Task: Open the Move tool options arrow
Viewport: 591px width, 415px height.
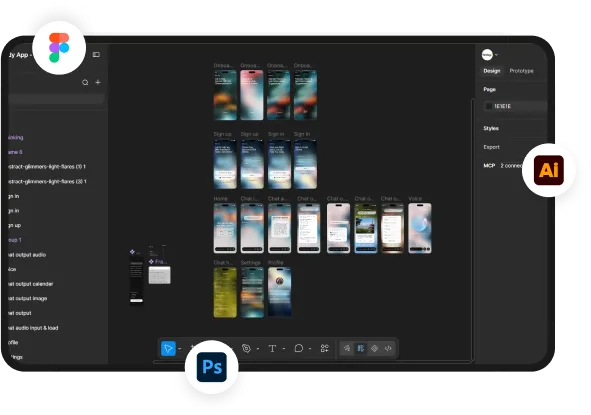Action: pos(180,349)
